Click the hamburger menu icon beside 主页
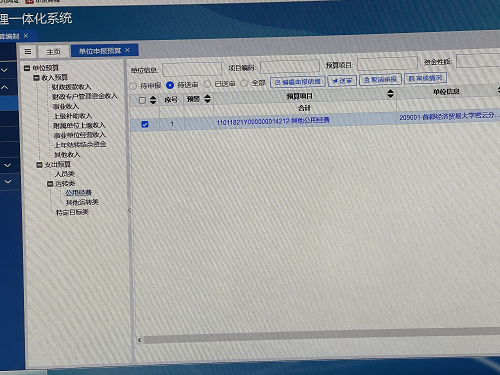Screen dimensions: 500x375 28,52
